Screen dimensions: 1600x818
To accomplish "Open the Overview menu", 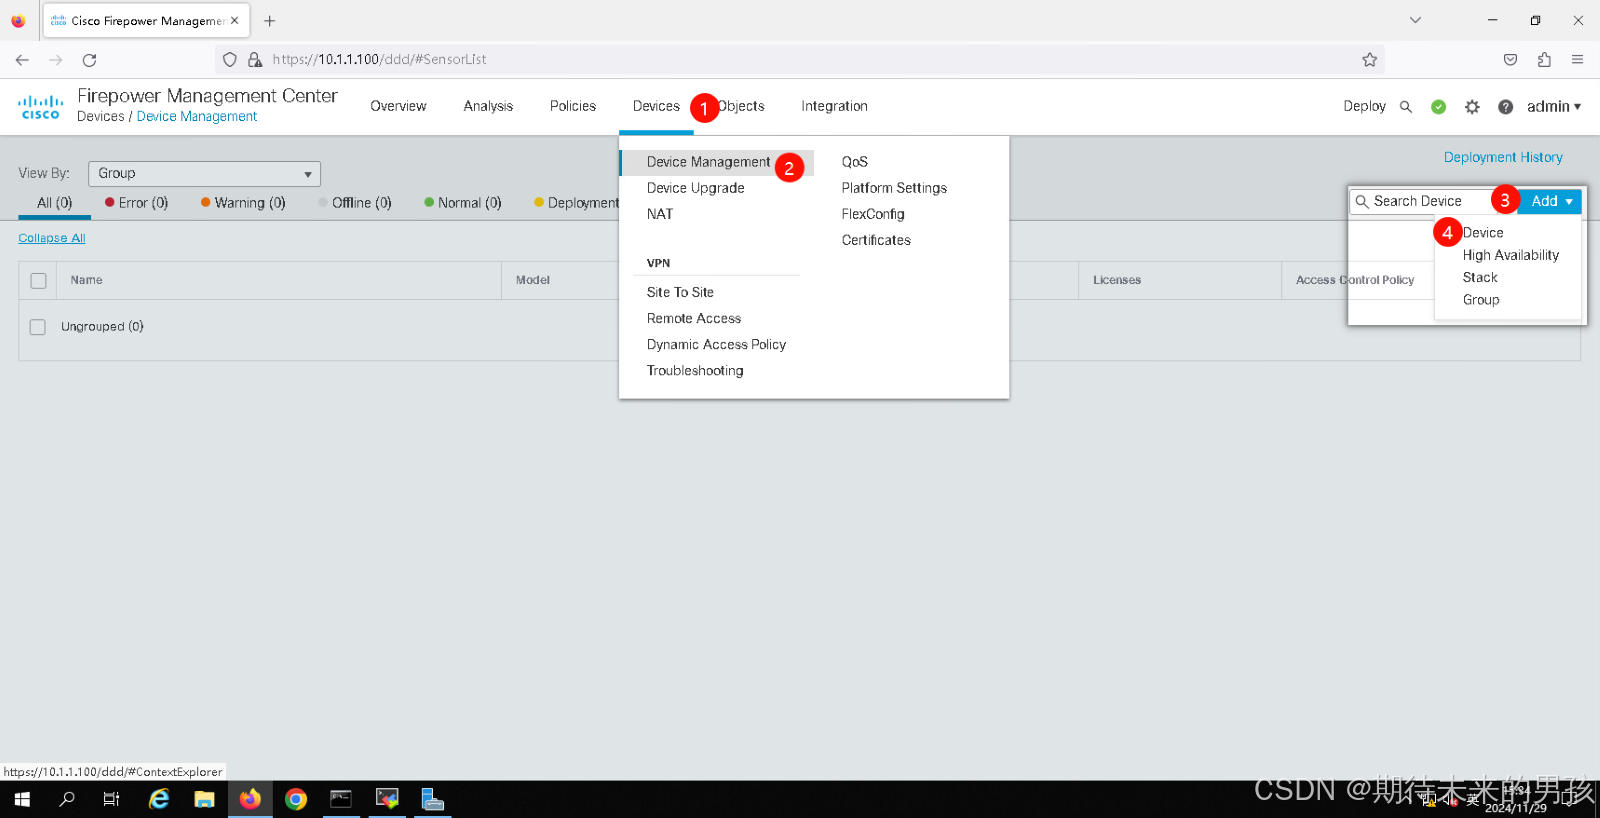I will point(398,106).
